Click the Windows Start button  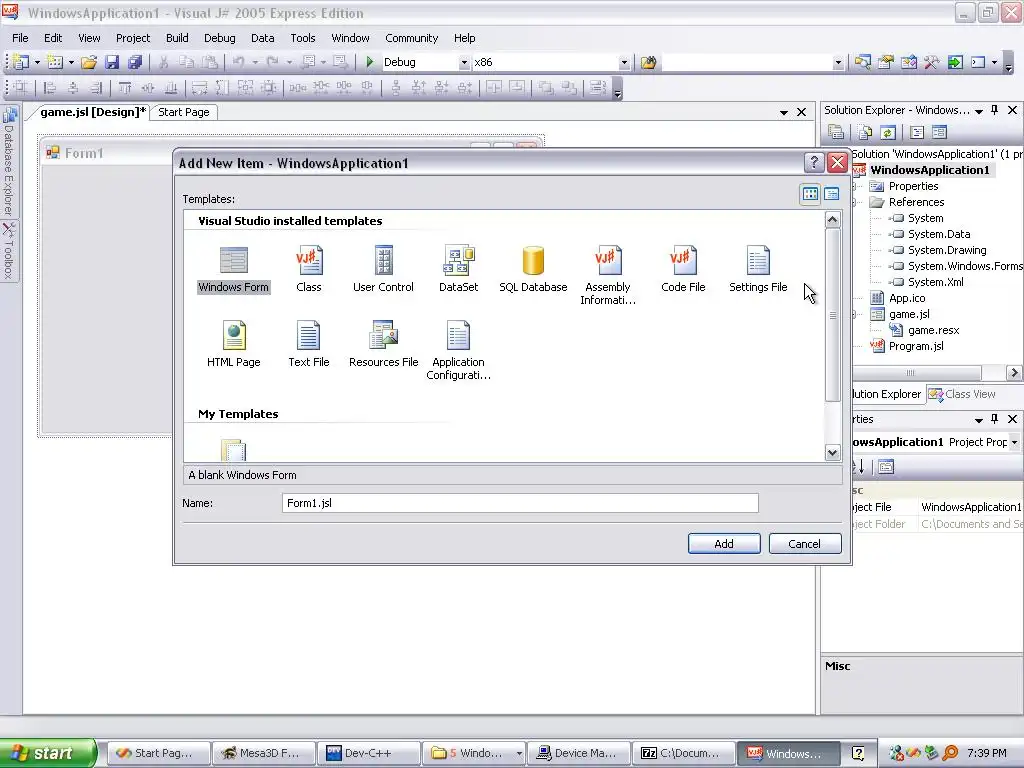tap(48, 753)
